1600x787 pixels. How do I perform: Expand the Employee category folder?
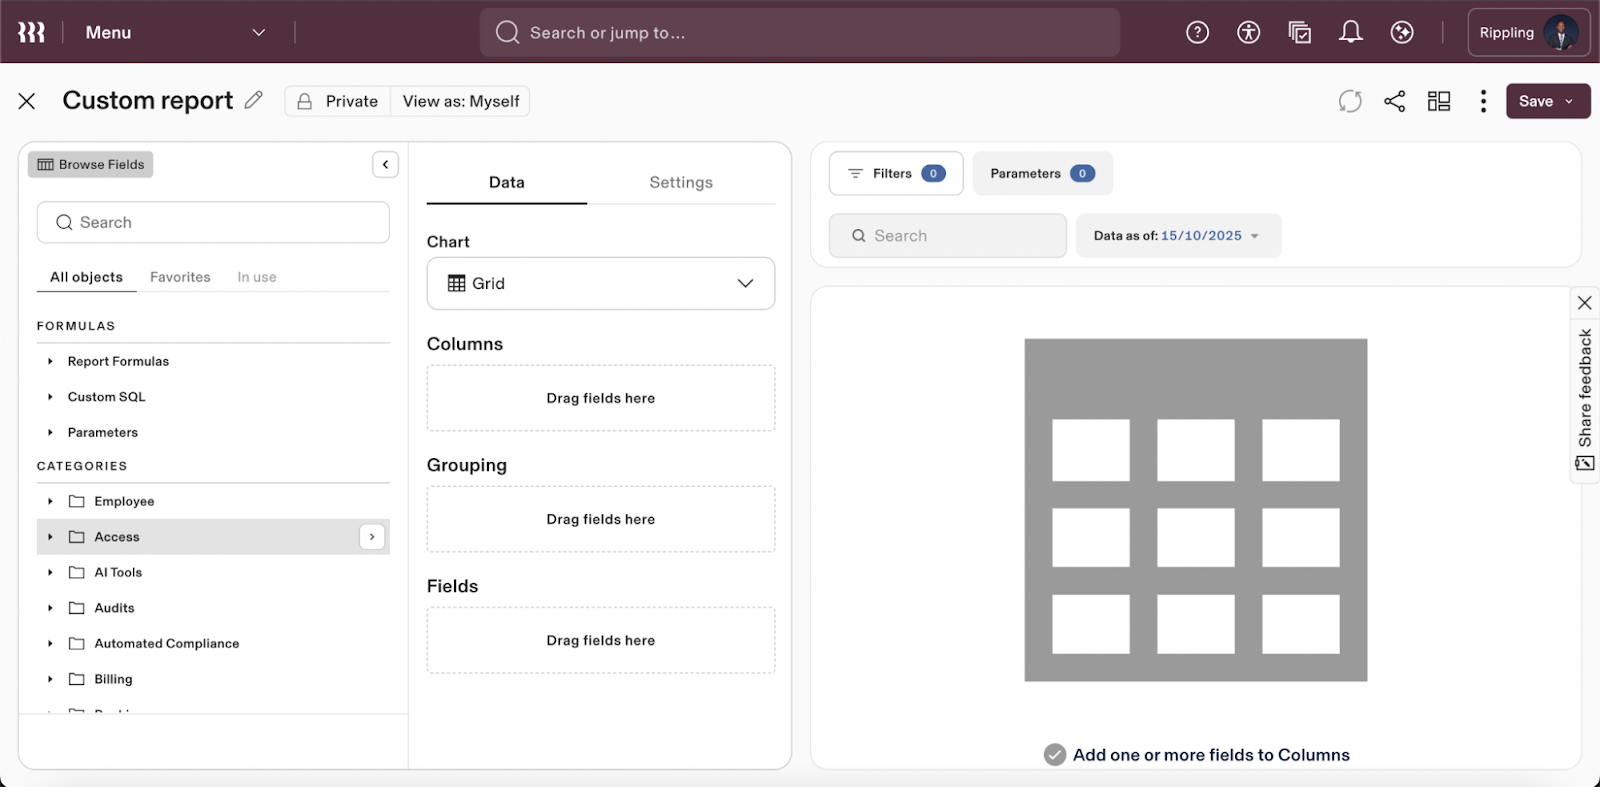point(50,501)
